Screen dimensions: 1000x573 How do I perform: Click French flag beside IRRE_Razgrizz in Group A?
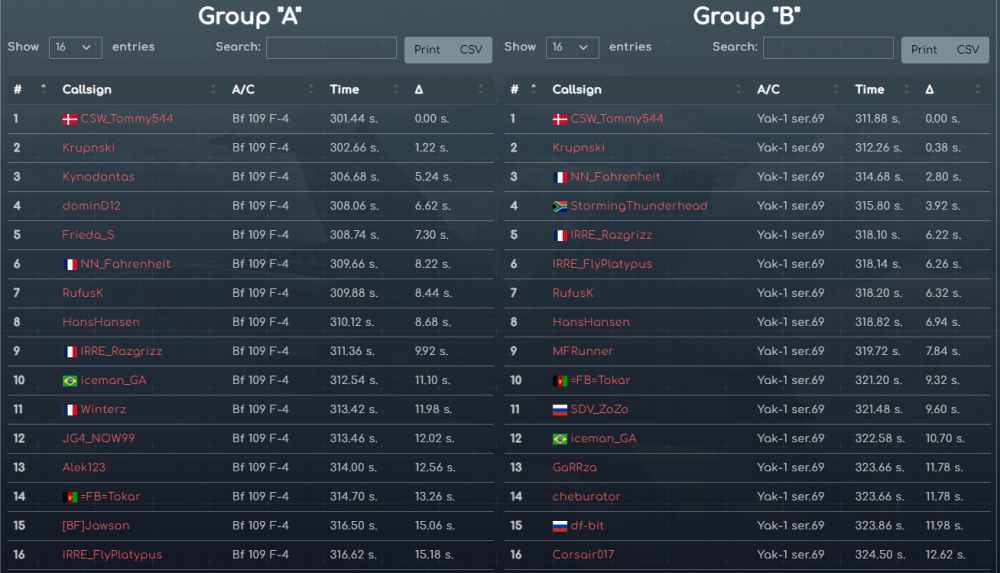[69, 352]
